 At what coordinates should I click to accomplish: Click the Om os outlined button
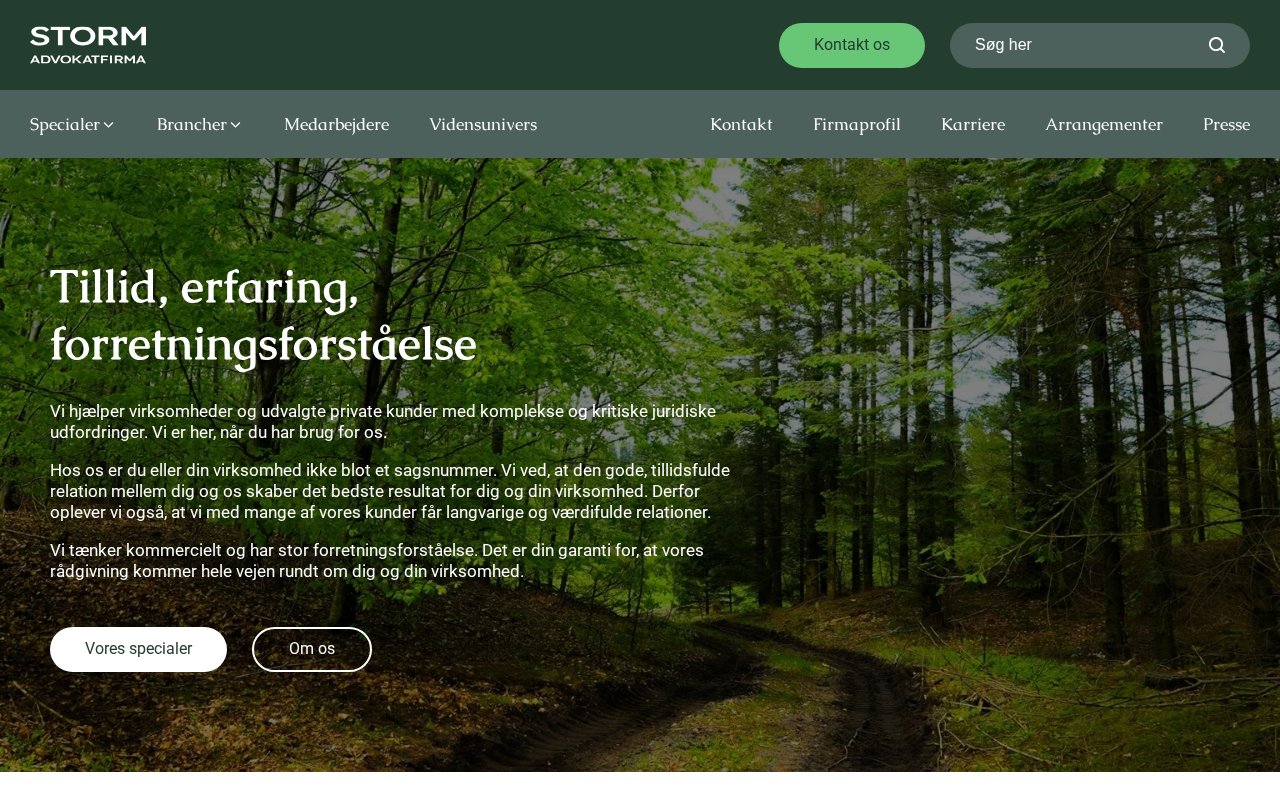tap(312, 649)
